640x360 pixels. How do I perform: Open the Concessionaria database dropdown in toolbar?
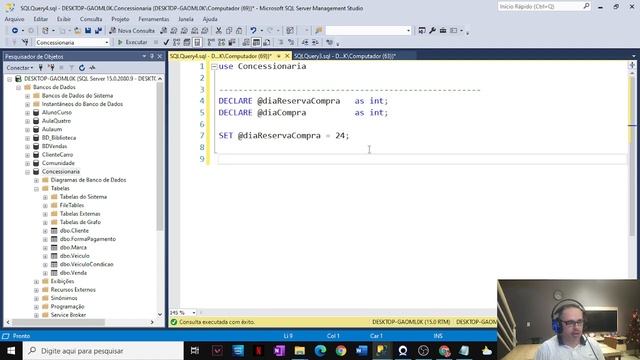click(x=107, y=42)
